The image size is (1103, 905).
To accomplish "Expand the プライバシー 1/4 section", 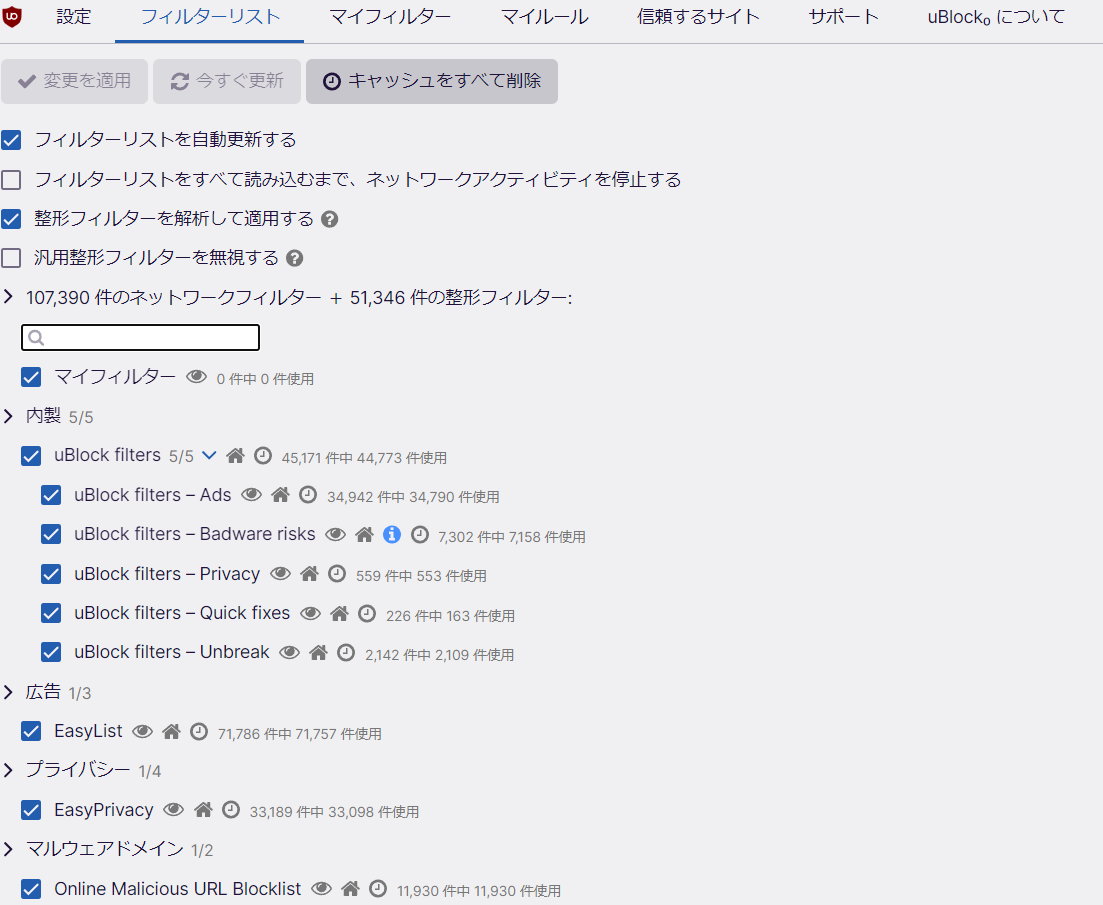I will [8, 771].
